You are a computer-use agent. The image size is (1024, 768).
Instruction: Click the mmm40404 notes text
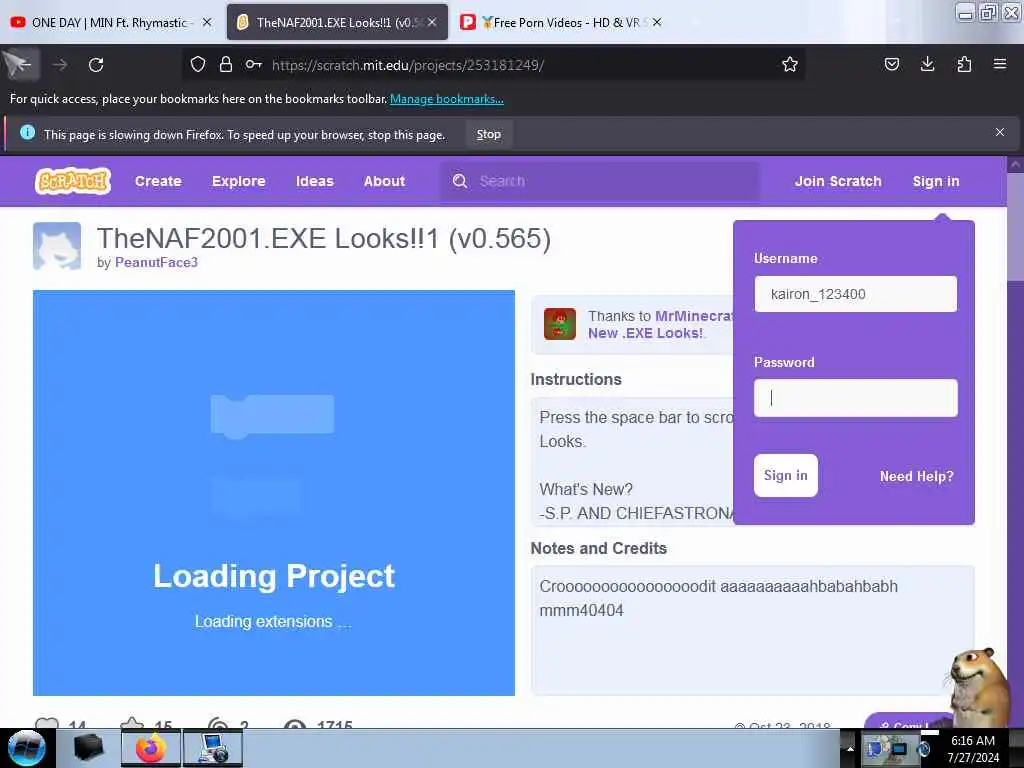click(581, 610)
